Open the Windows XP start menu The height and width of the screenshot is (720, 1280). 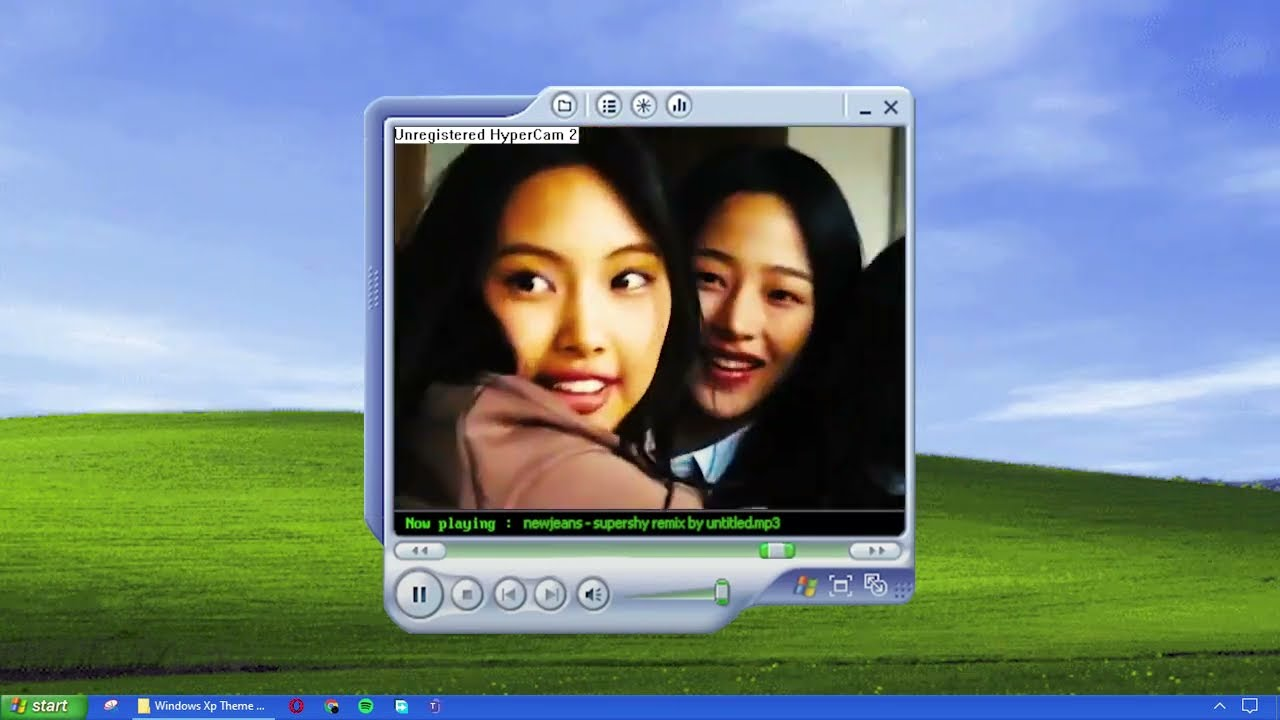click(x=40, y=706)
